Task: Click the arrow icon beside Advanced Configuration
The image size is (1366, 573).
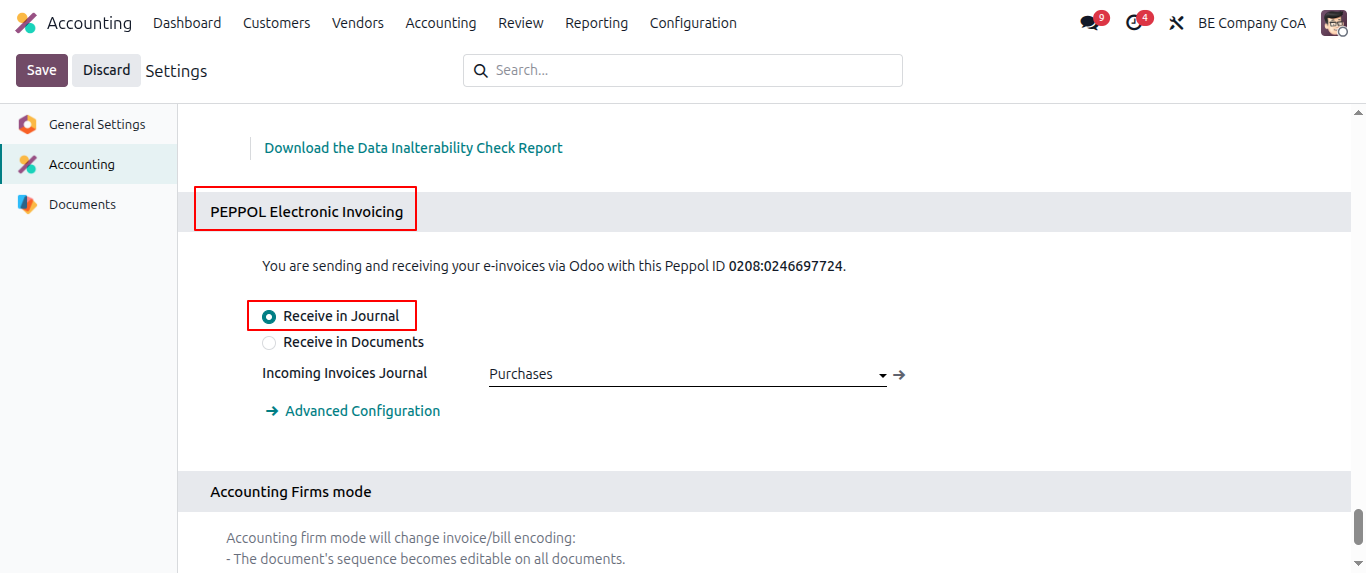Action: pos(271,411)
